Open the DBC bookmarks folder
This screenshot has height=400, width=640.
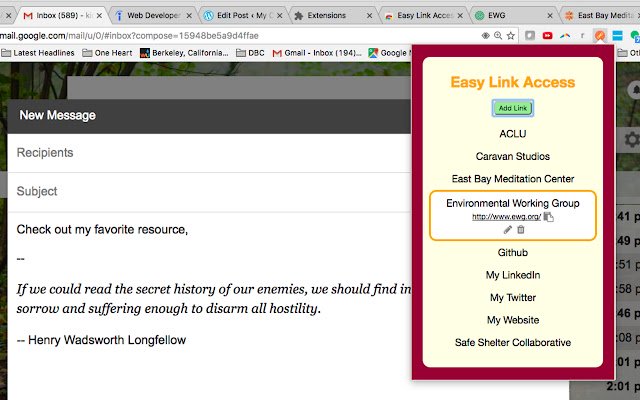coord(250,53)
